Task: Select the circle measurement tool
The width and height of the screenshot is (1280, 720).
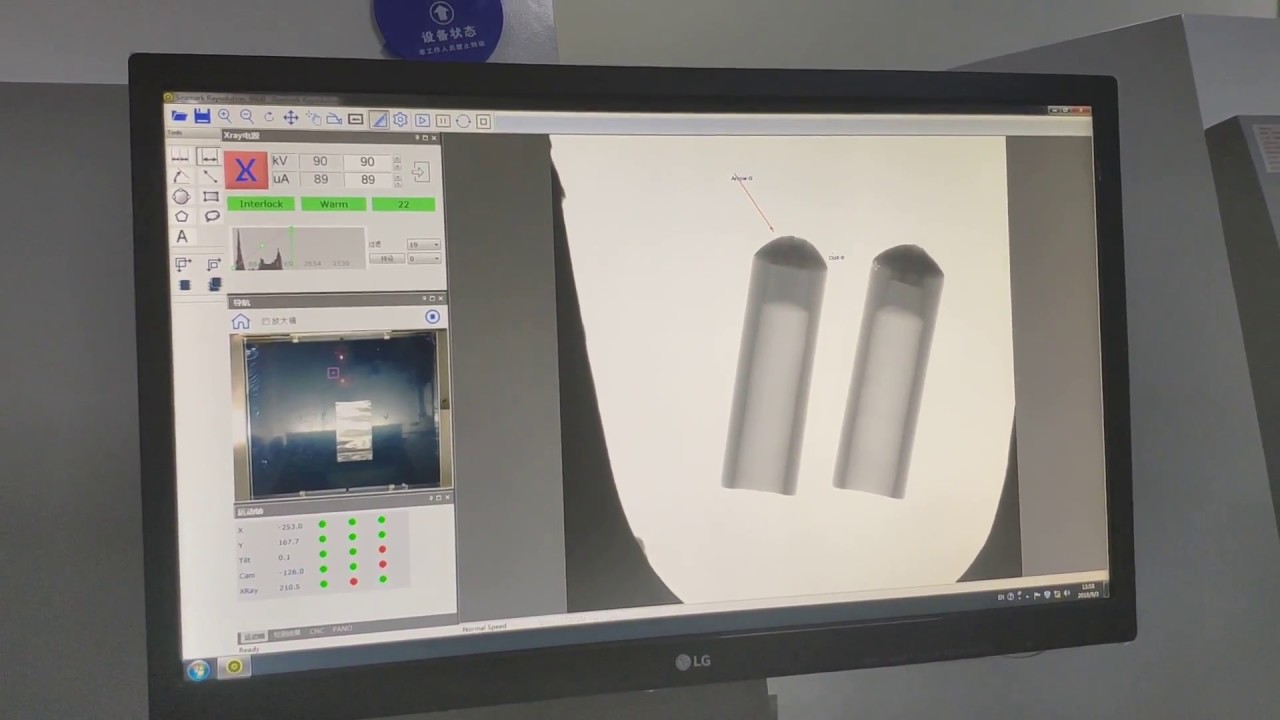Action: [x=180, y=197]
